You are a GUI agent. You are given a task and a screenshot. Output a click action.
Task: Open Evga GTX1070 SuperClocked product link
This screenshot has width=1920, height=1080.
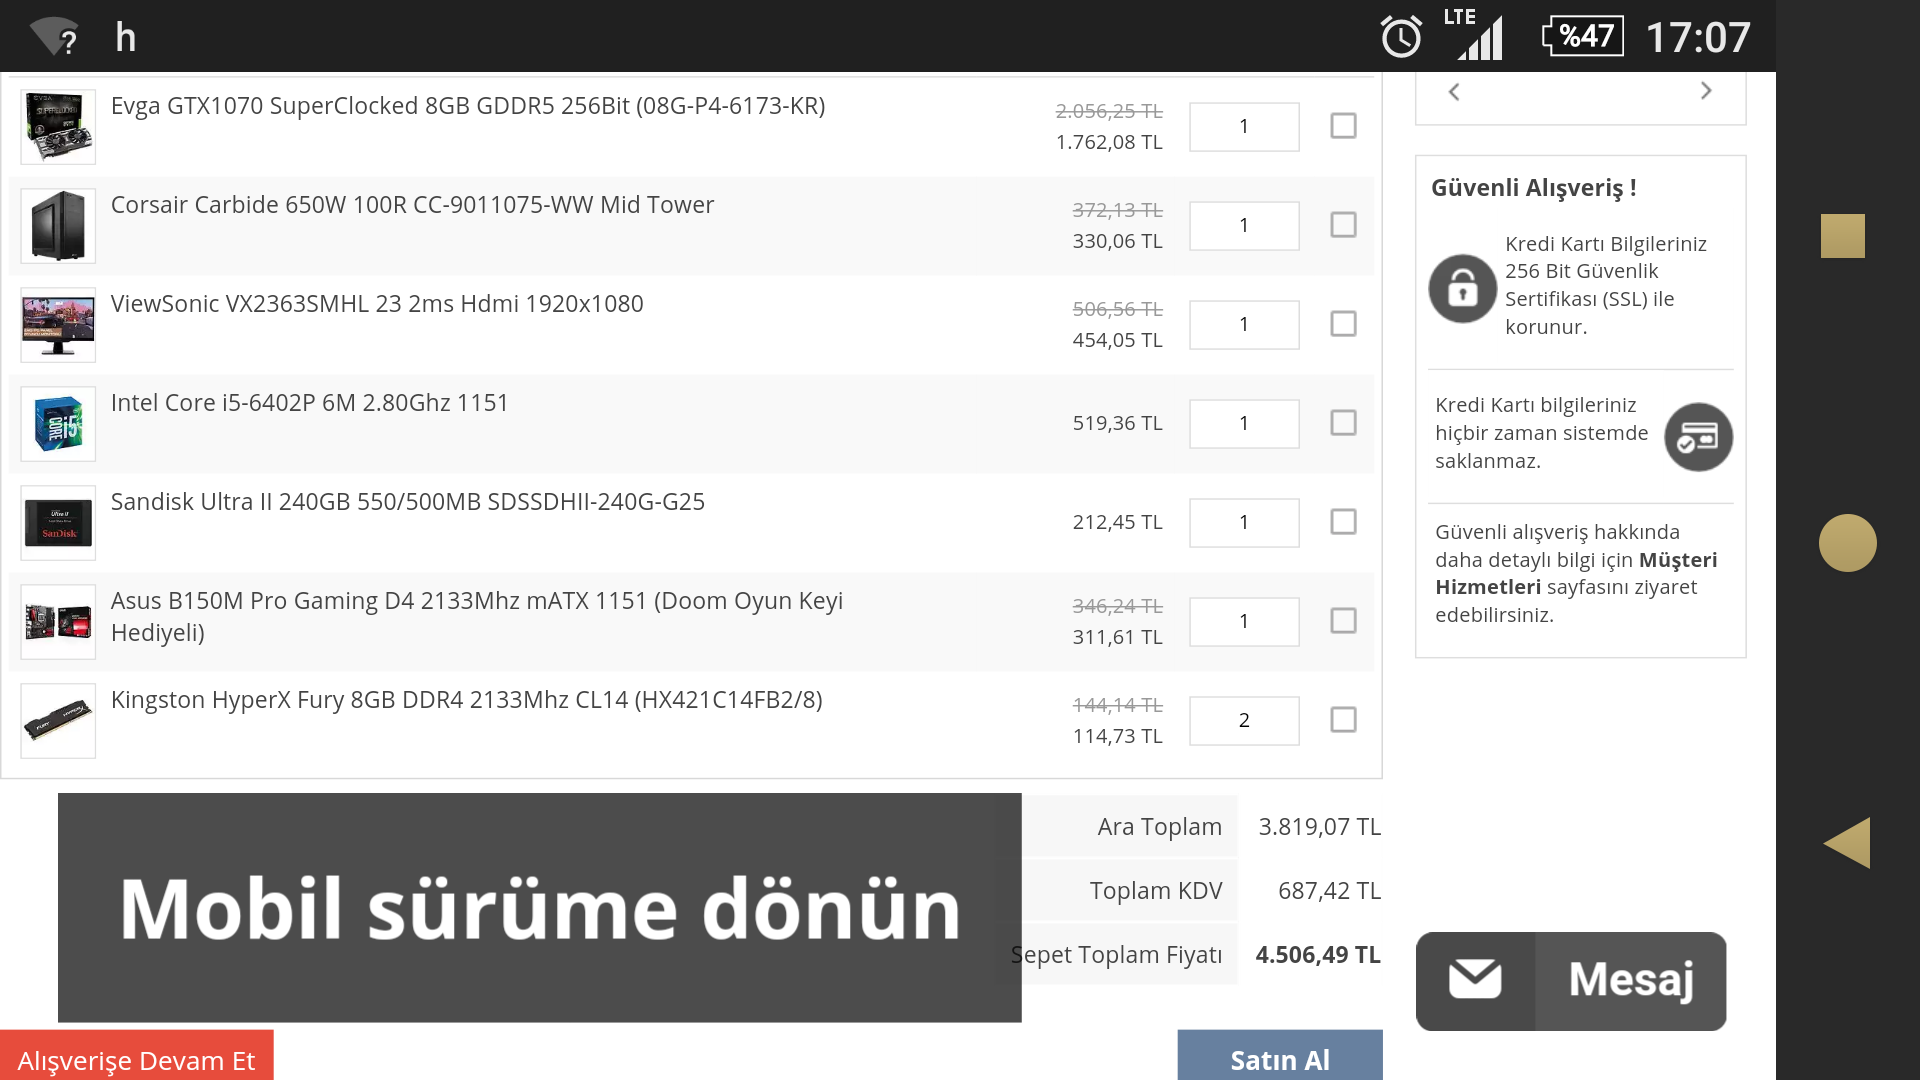[468, 106]
